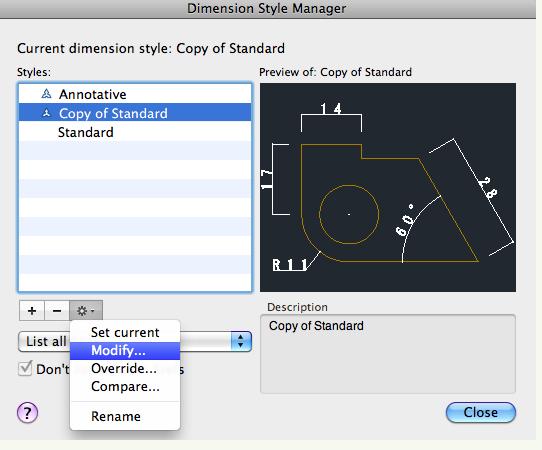Toggle the Don't list checkbox
Screen dimensions: 542x450
click(x=25, y=368)
